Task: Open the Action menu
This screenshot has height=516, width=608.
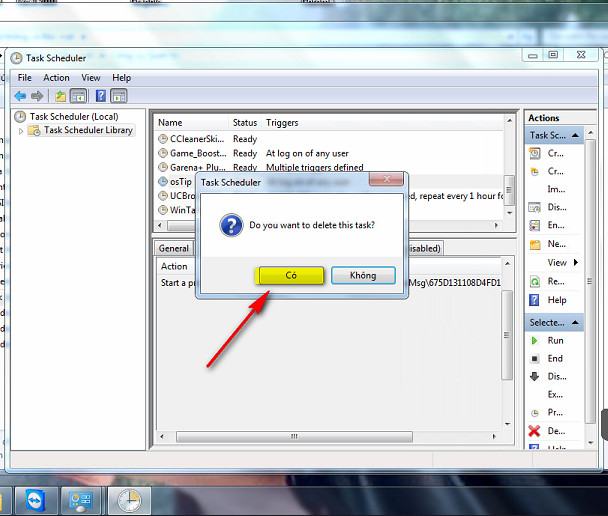Action: click(x=56, y=78)
